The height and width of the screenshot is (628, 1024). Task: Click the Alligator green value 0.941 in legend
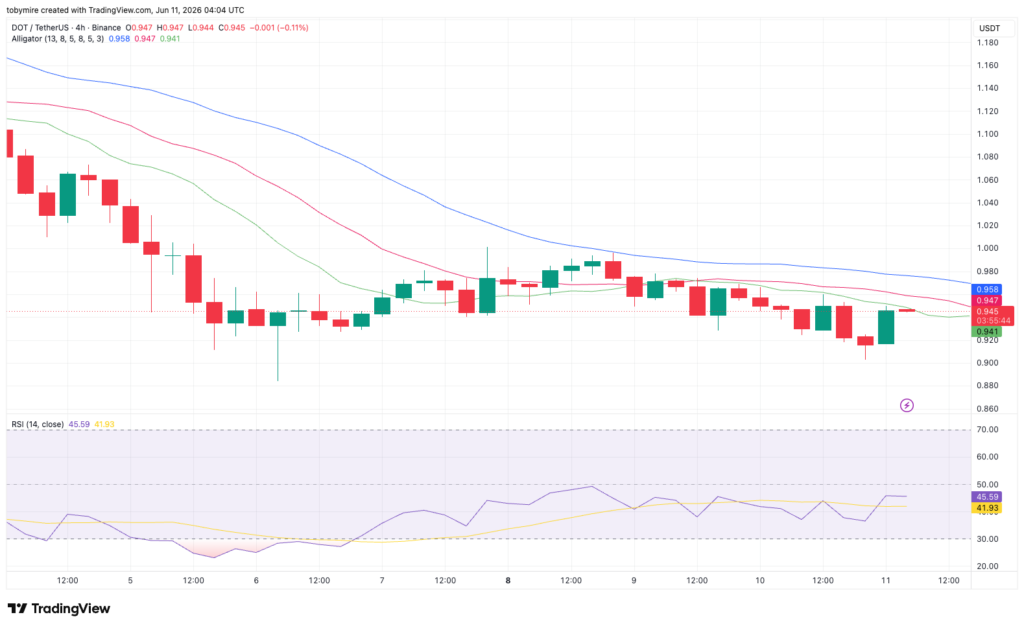tap(170, 39)
